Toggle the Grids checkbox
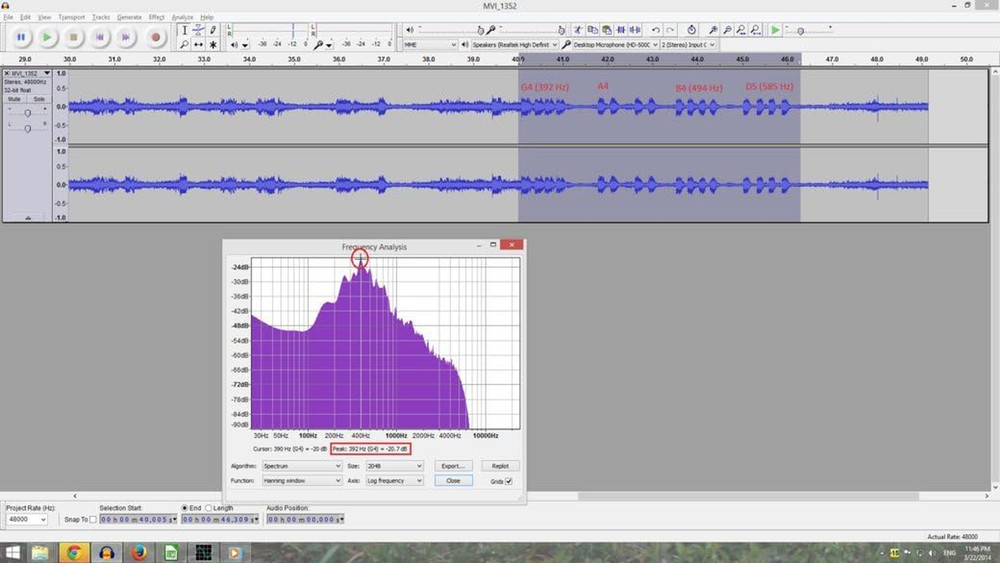This screenshot has height=563, width=1000. point(509,481)
